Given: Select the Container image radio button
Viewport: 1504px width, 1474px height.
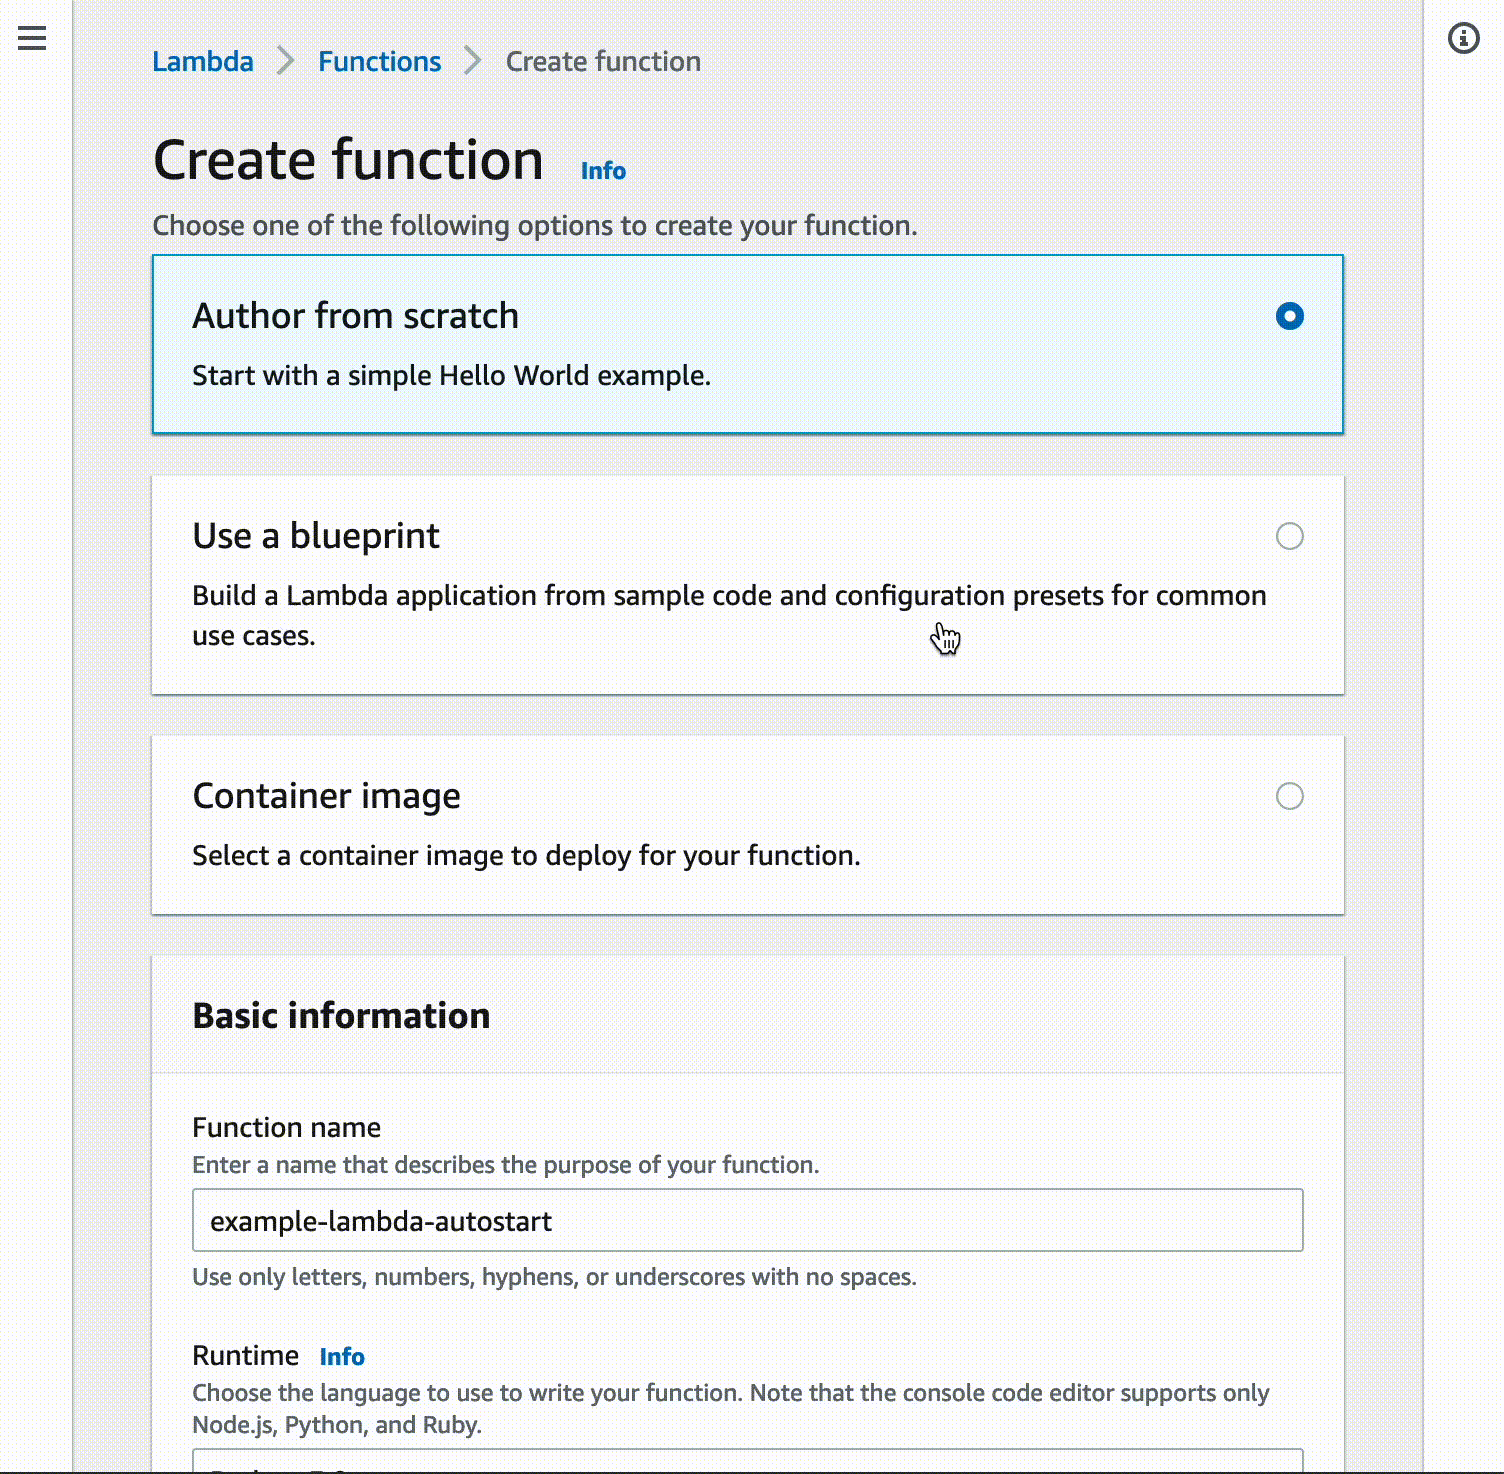Looking at the screenshot, I should pyautogui.click(x=1290, y=796).
